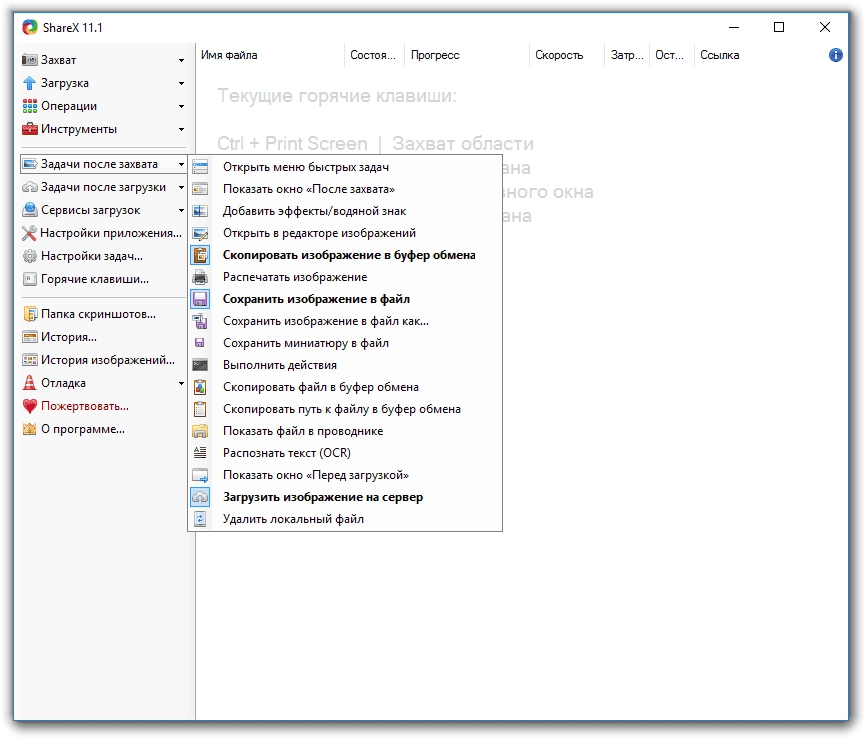
Task: Click the Имя файла column header
Action: pyautogui.click(x=270, y=55)
